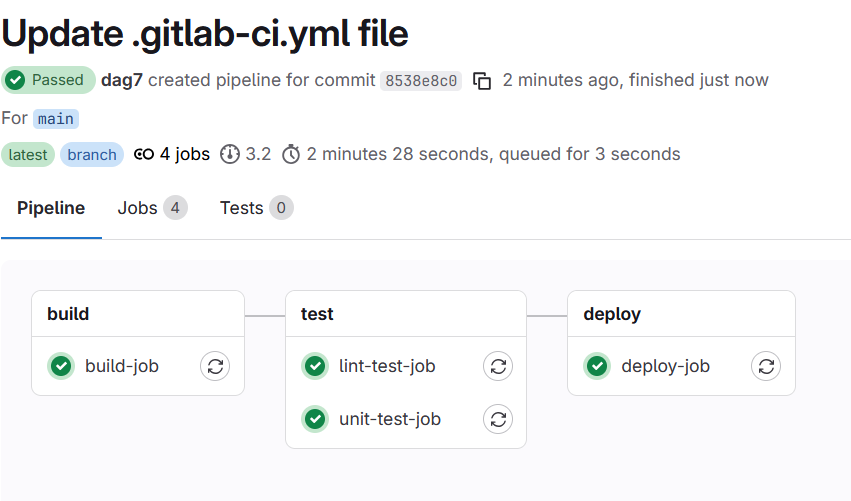The width and height of the screenshot is (851, 501).
Task: Open the build-job details
Action: pos(122,366)
